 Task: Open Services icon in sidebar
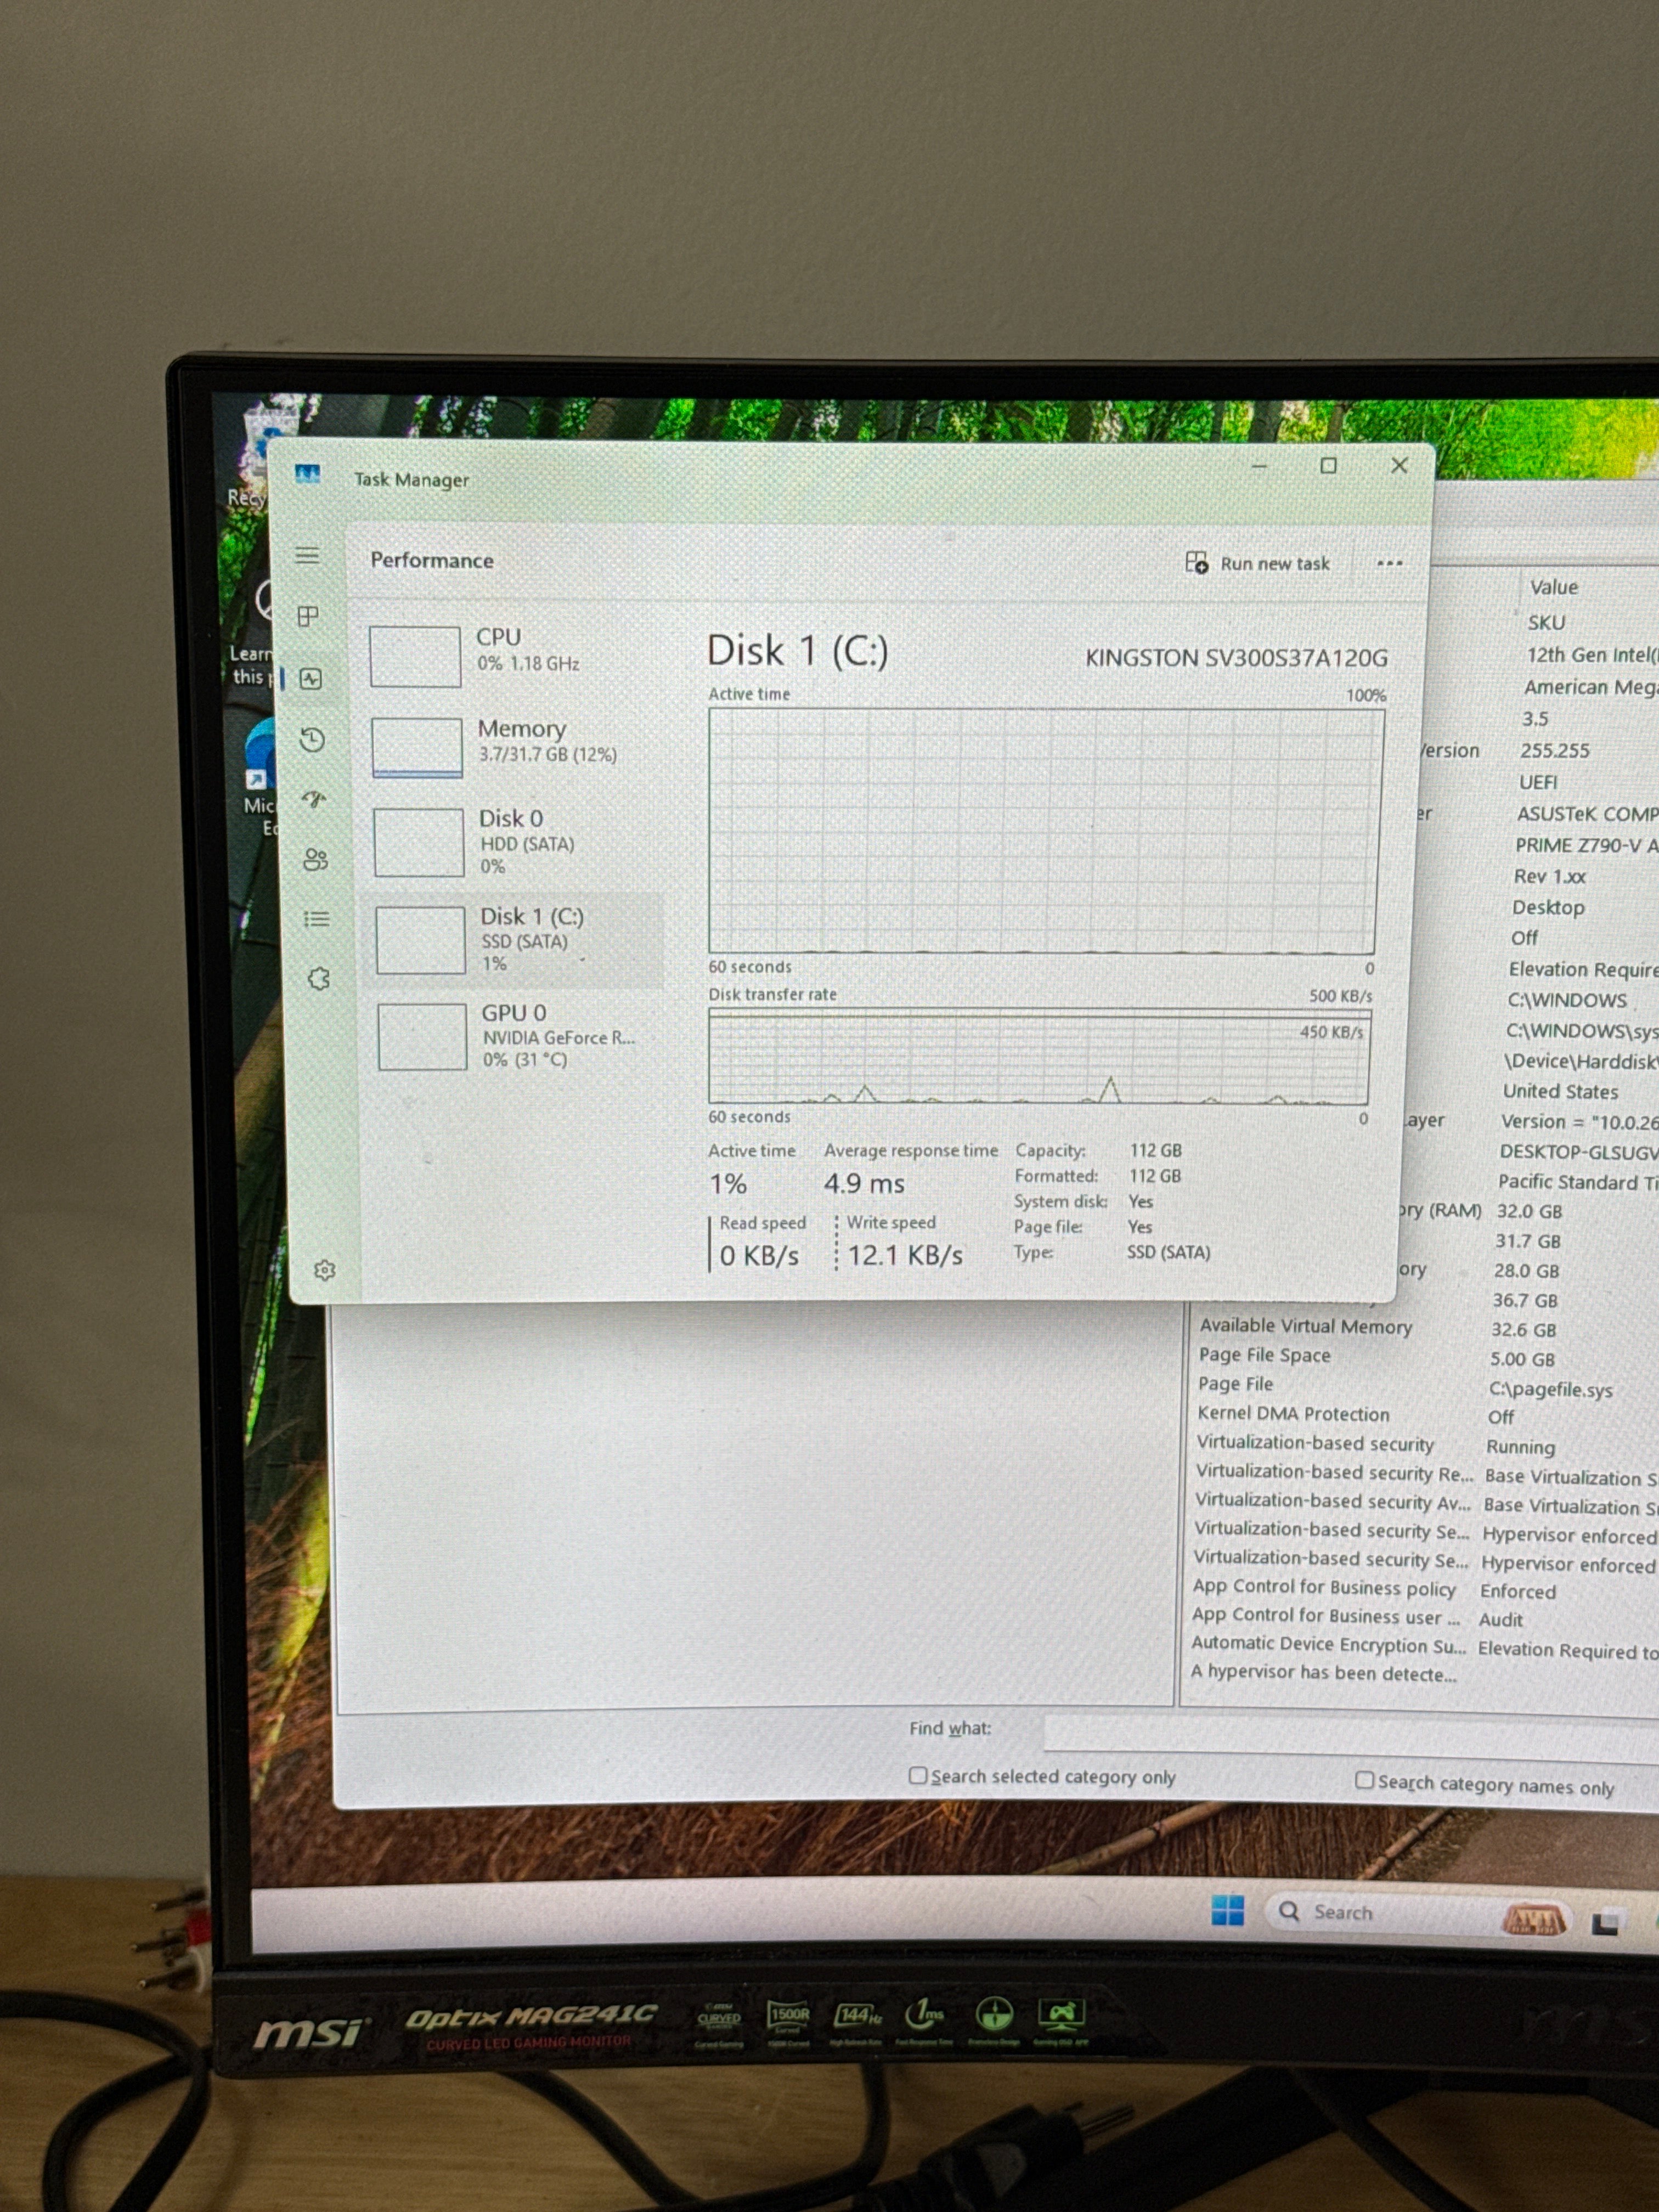(319, 978)
